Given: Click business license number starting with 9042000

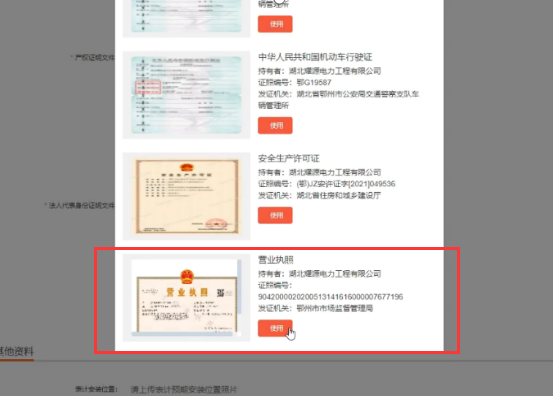Looking at the screenshot, I should coord(330,297).
